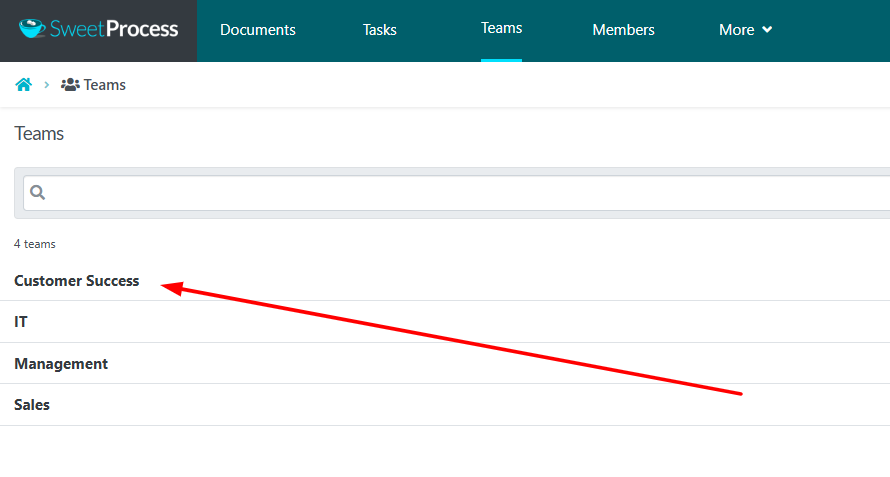Open the Customer Success team
890x477 pixels.
click(77, 281)
